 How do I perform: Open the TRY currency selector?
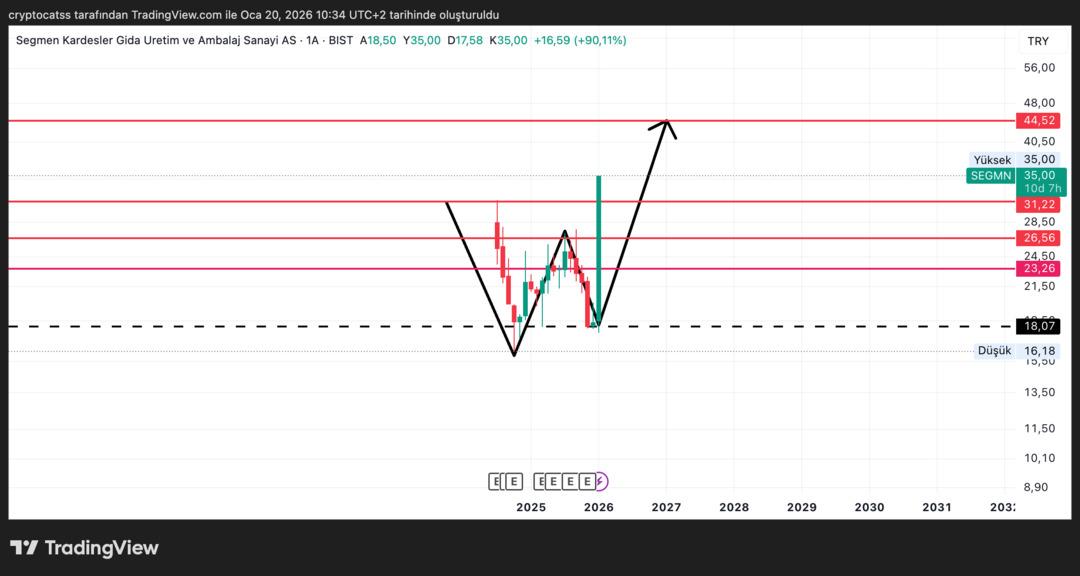click(x=1038, y=41)
